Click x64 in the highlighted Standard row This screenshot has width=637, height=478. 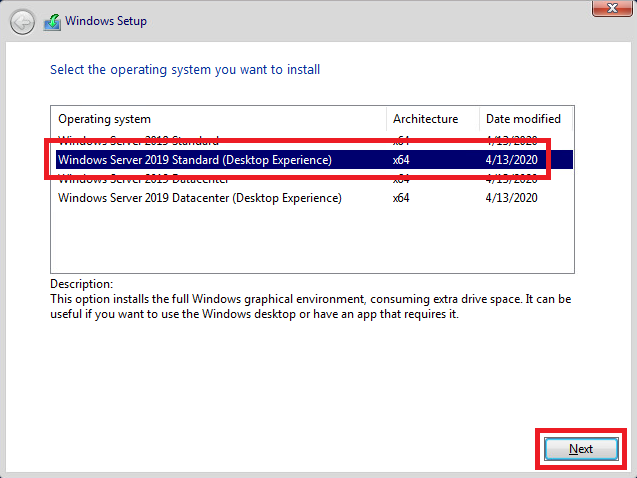tap(401, 160)
